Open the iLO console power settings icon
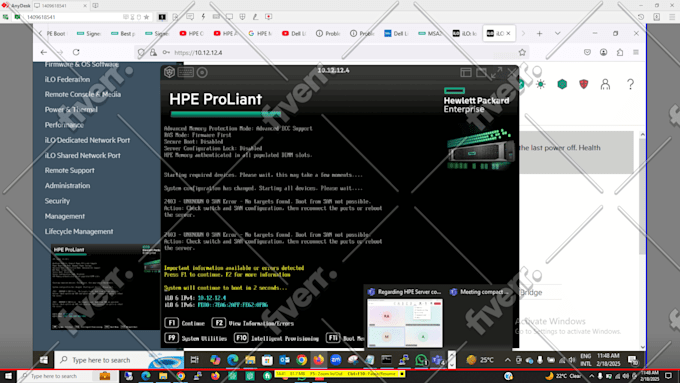 click(169, 72)
